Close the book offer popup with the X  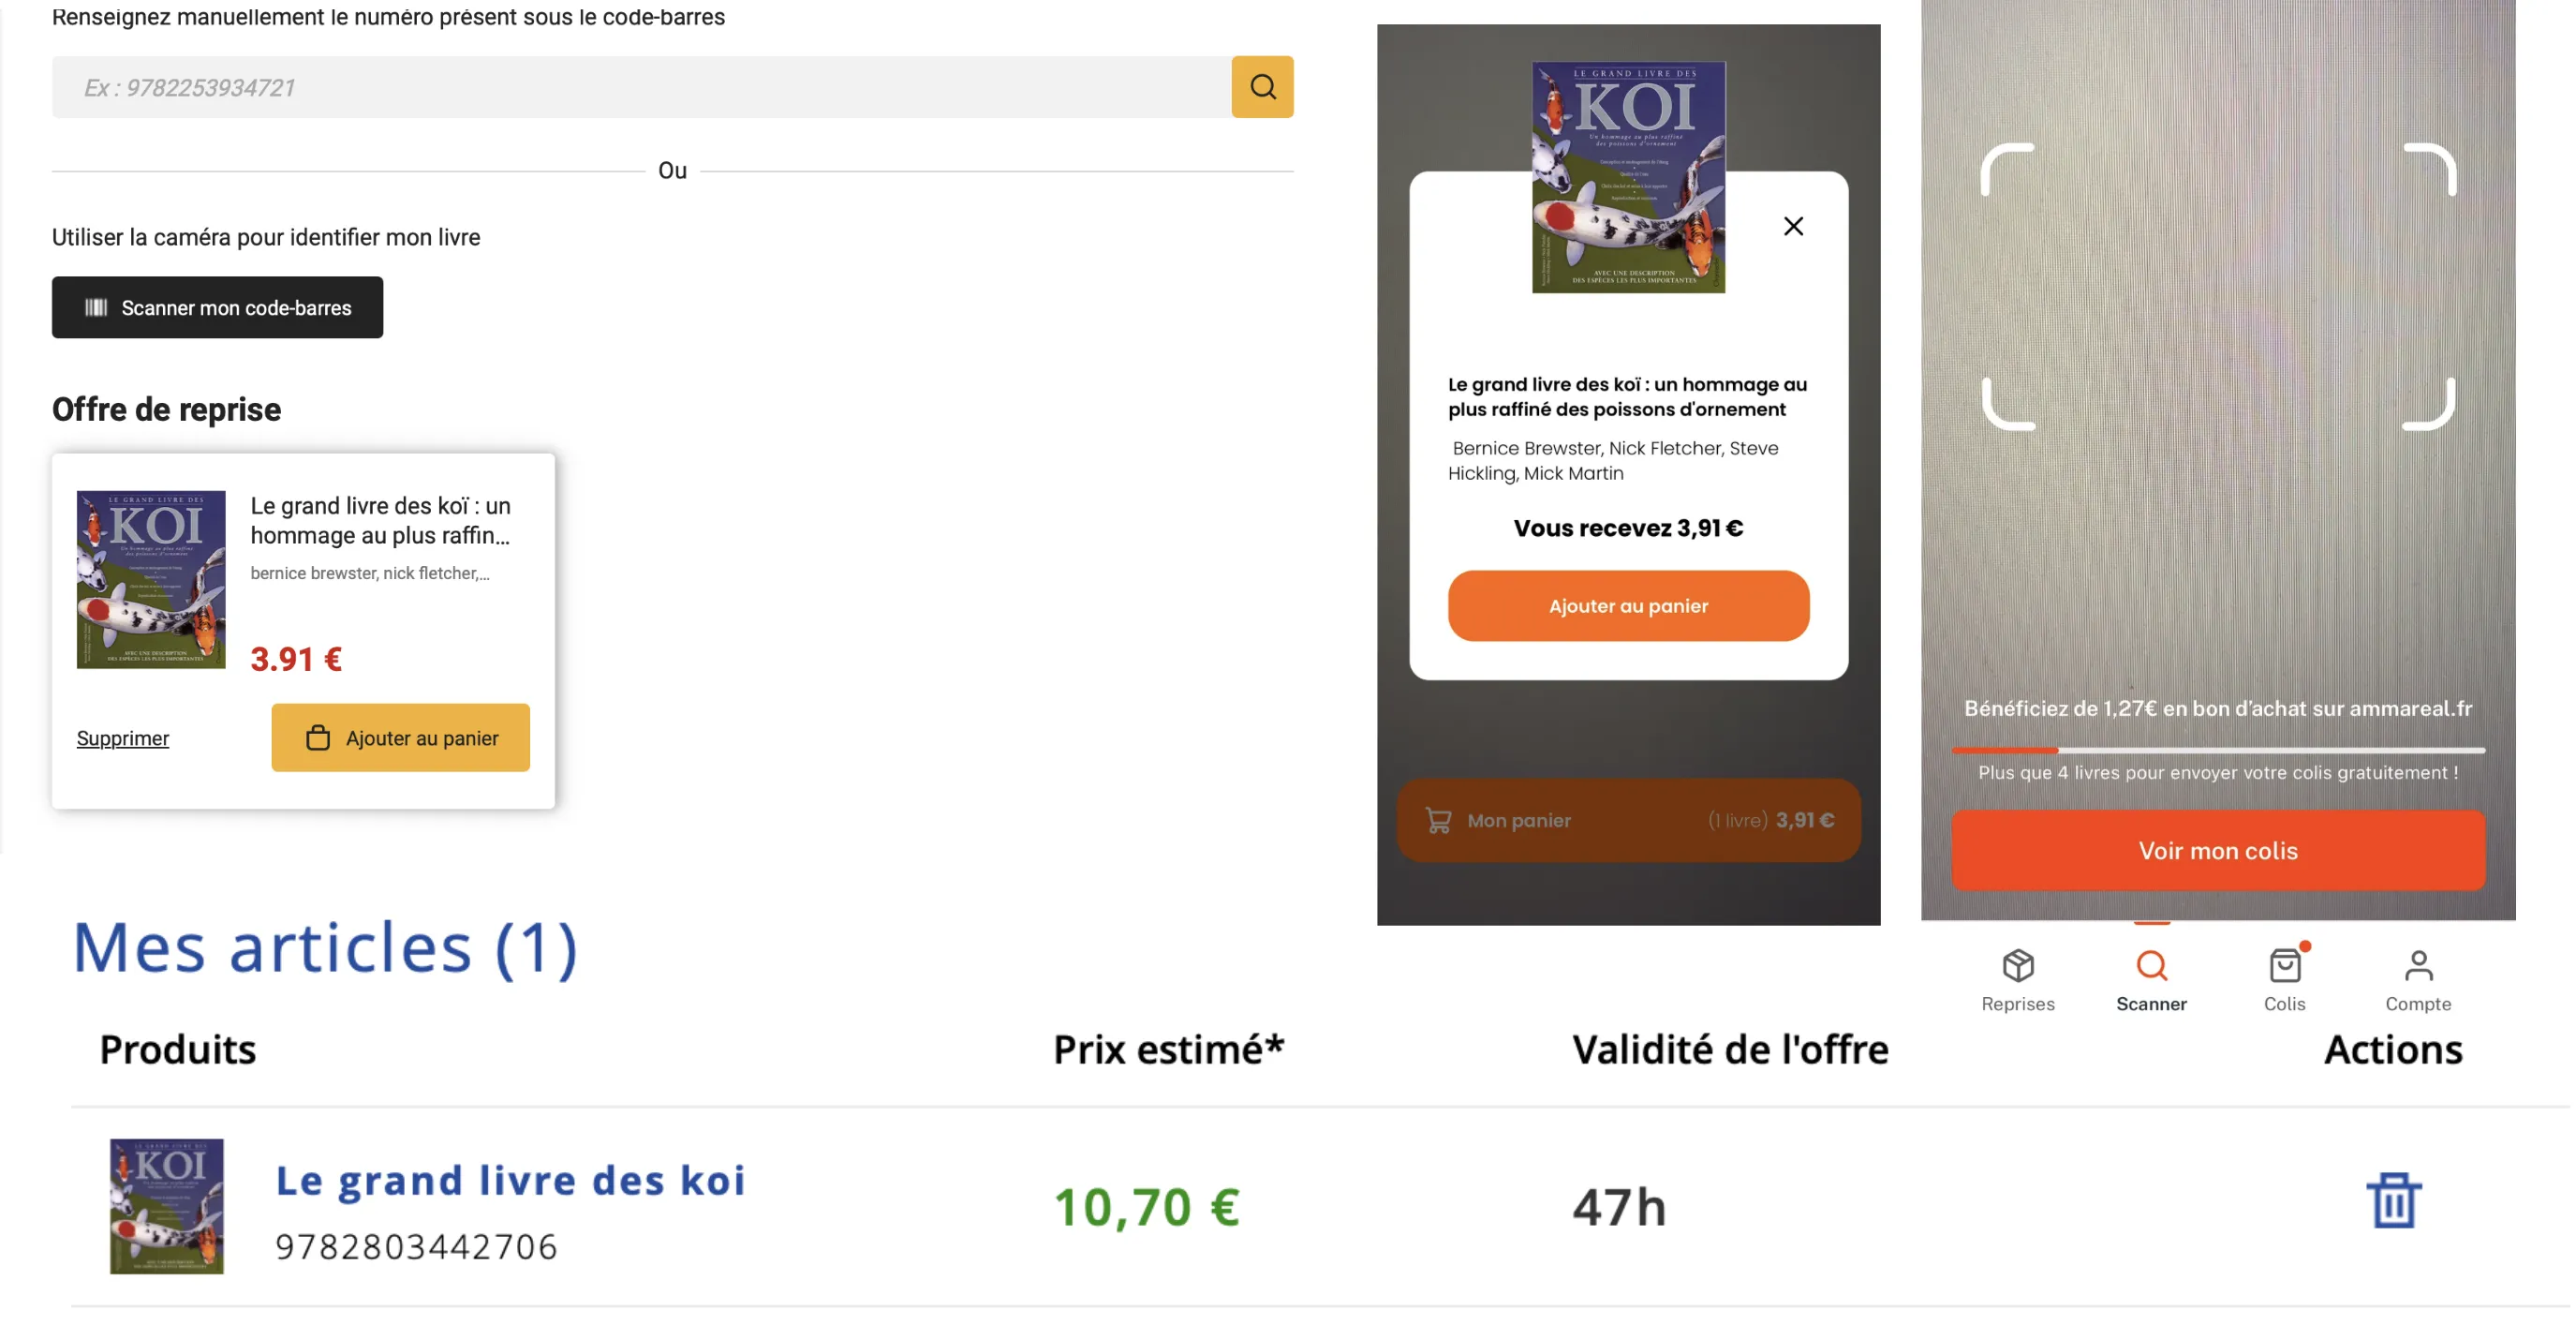click(1793, 226)
